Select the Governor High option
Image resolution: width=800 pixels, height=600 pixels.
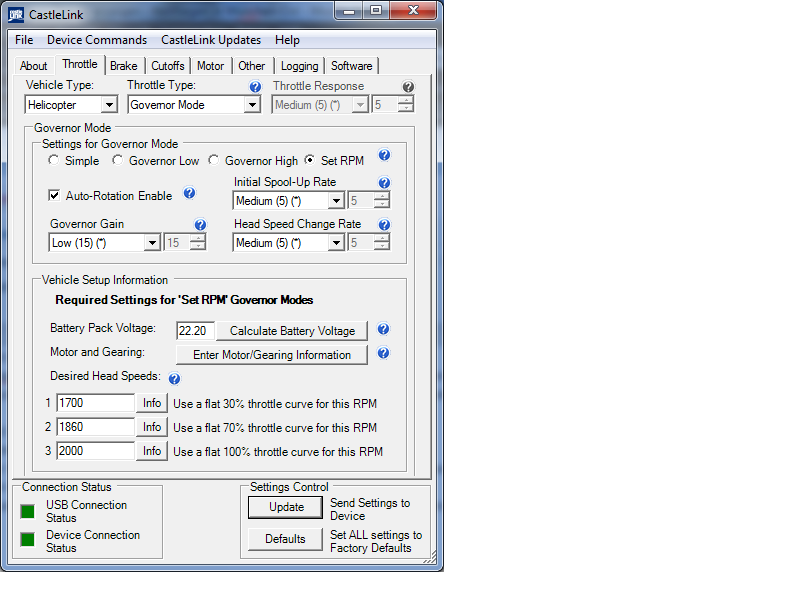click(x=213, y=160)
